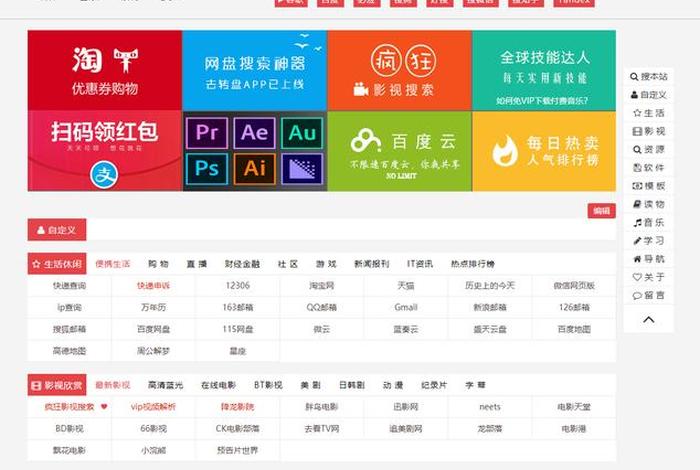Open 搜本站 search in the sidebar

(649, 77)
